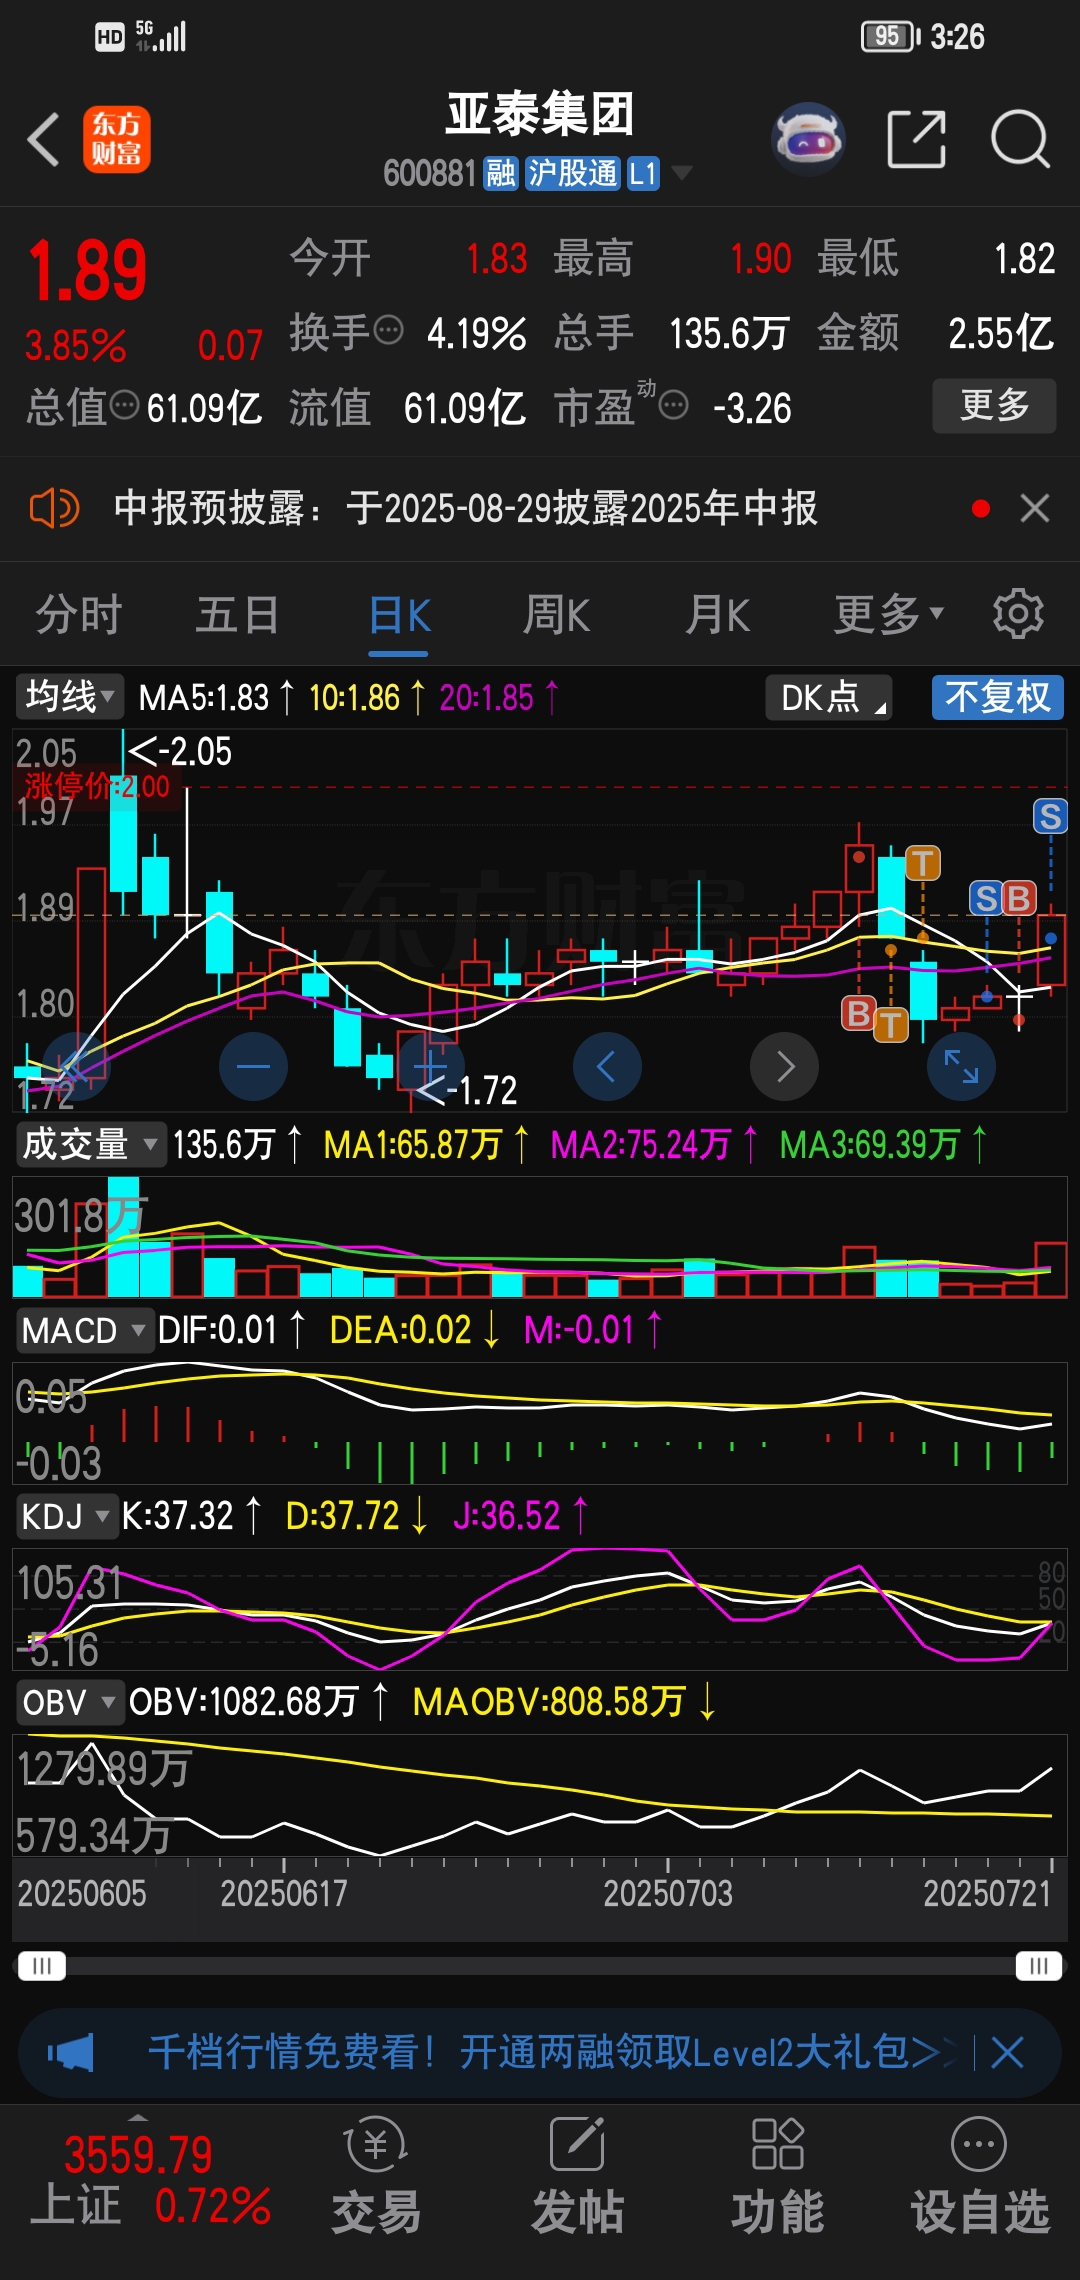Expand the MACD indicator dropdown
This screenshot has height=2280, width=1080.
click(x=84, y=1330)
